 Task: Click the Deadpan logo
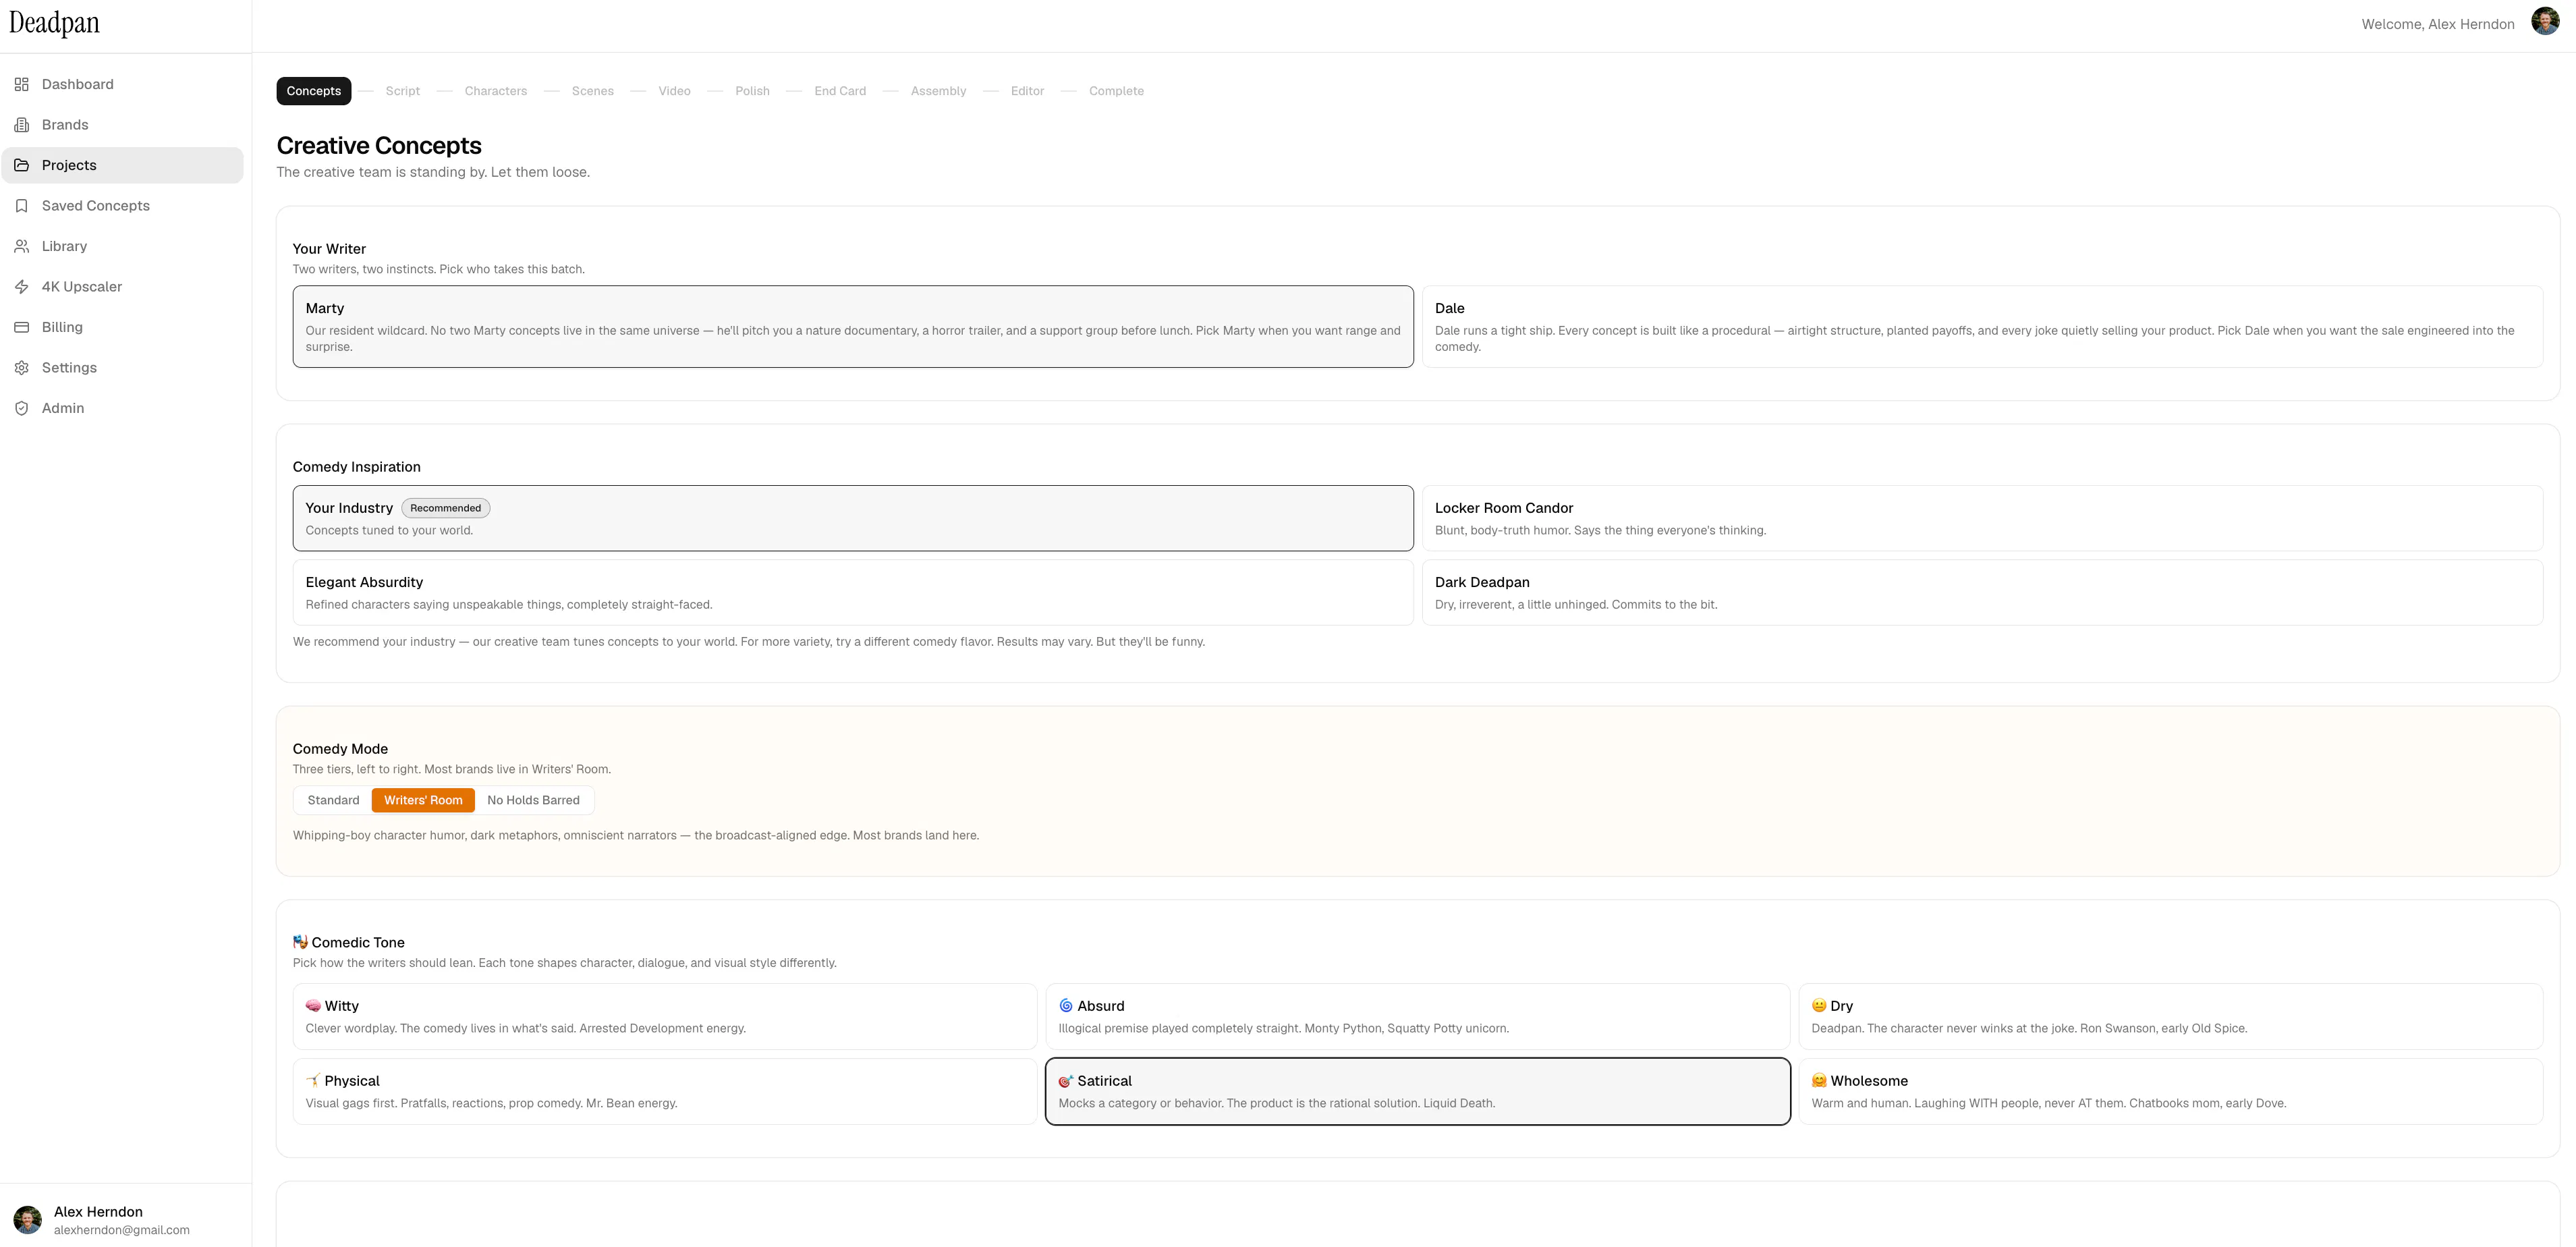[55, 24]
